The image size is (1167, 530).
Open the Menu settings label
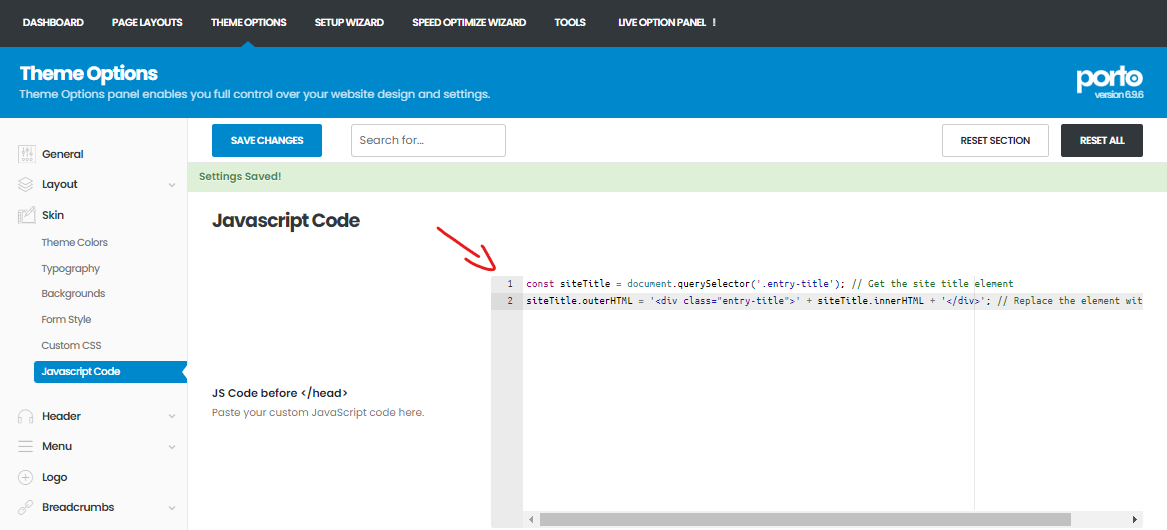(57, 447)
